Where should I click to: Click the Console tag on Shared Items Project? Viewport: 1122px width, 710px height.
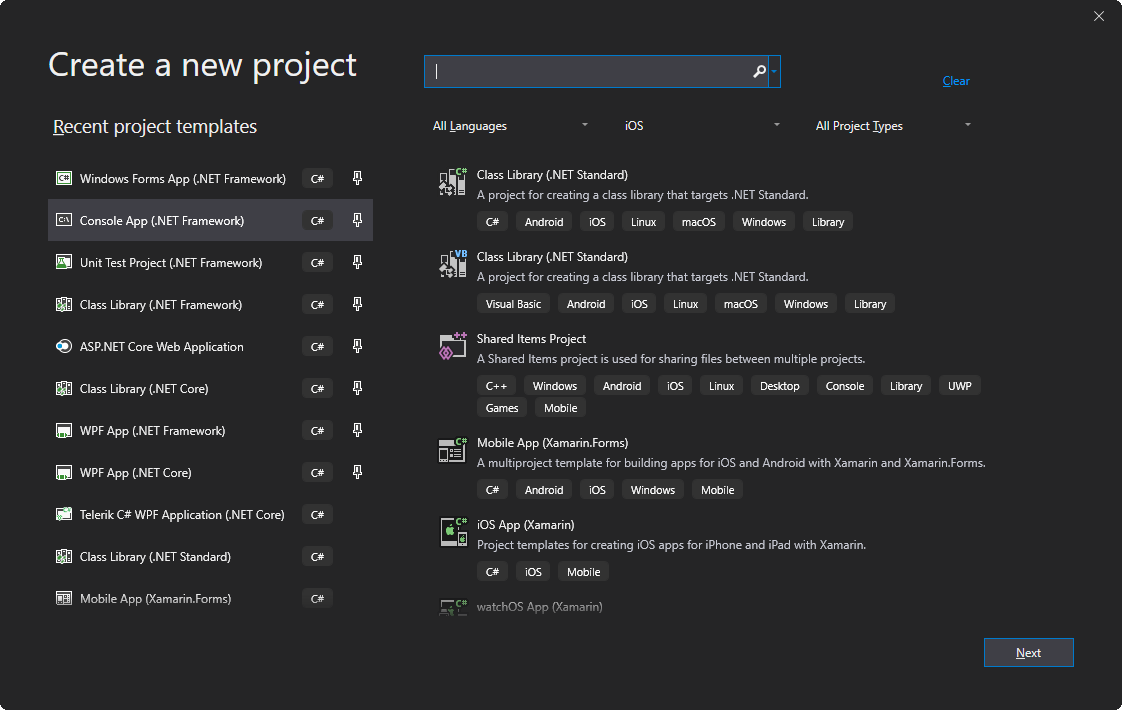point(844,386)
